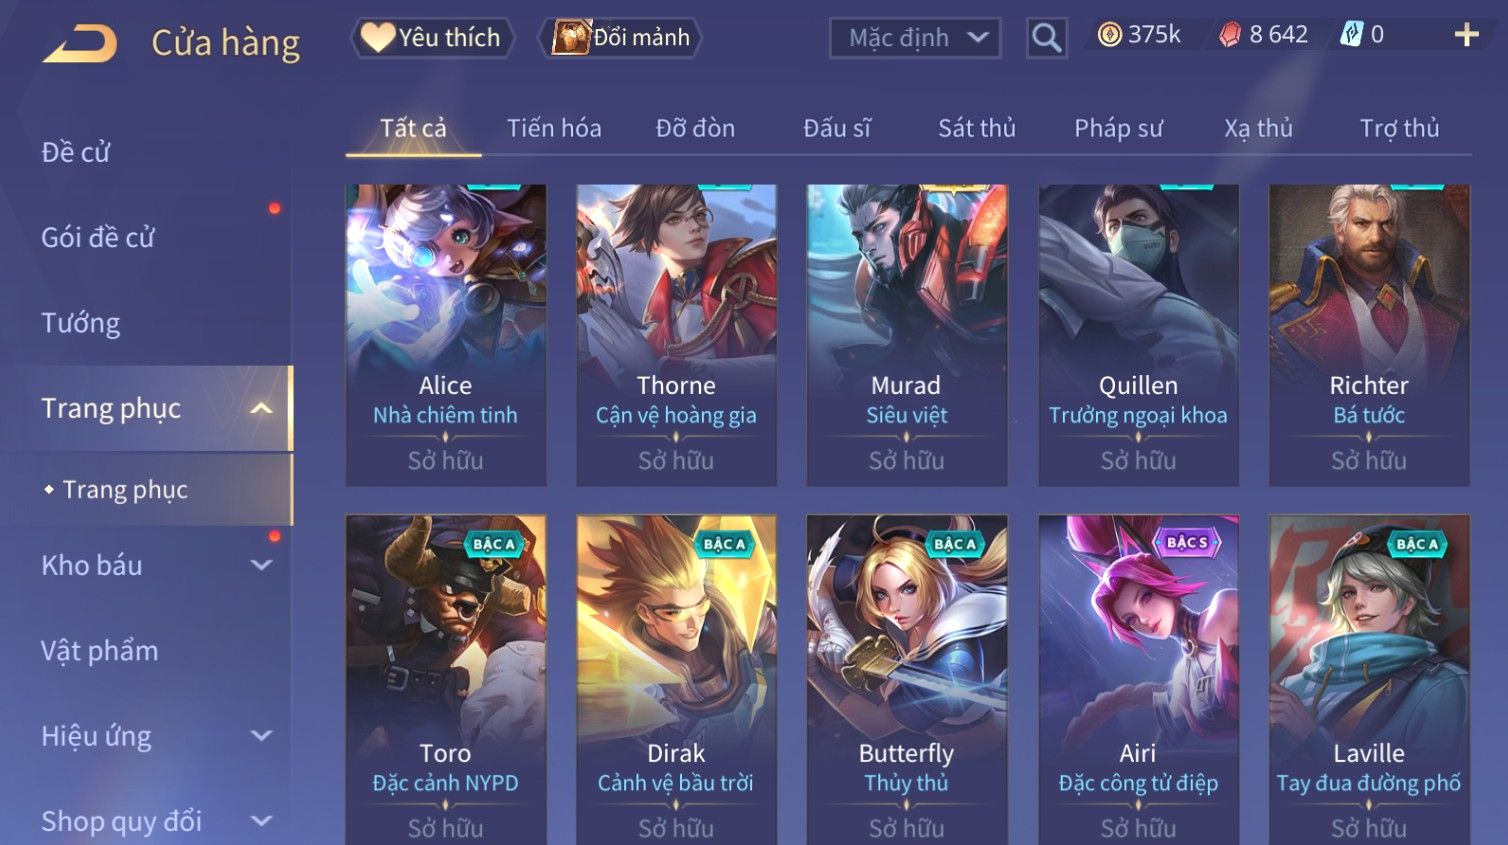The image size is (1508, 845).
Task: Open the Tướng sidebar item
Action: (80, 323)
